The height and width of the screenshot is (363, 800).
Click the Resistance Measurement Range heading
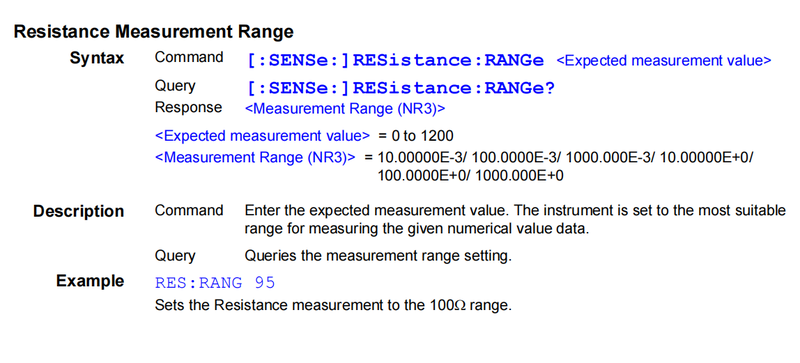[x=154, y=32]
